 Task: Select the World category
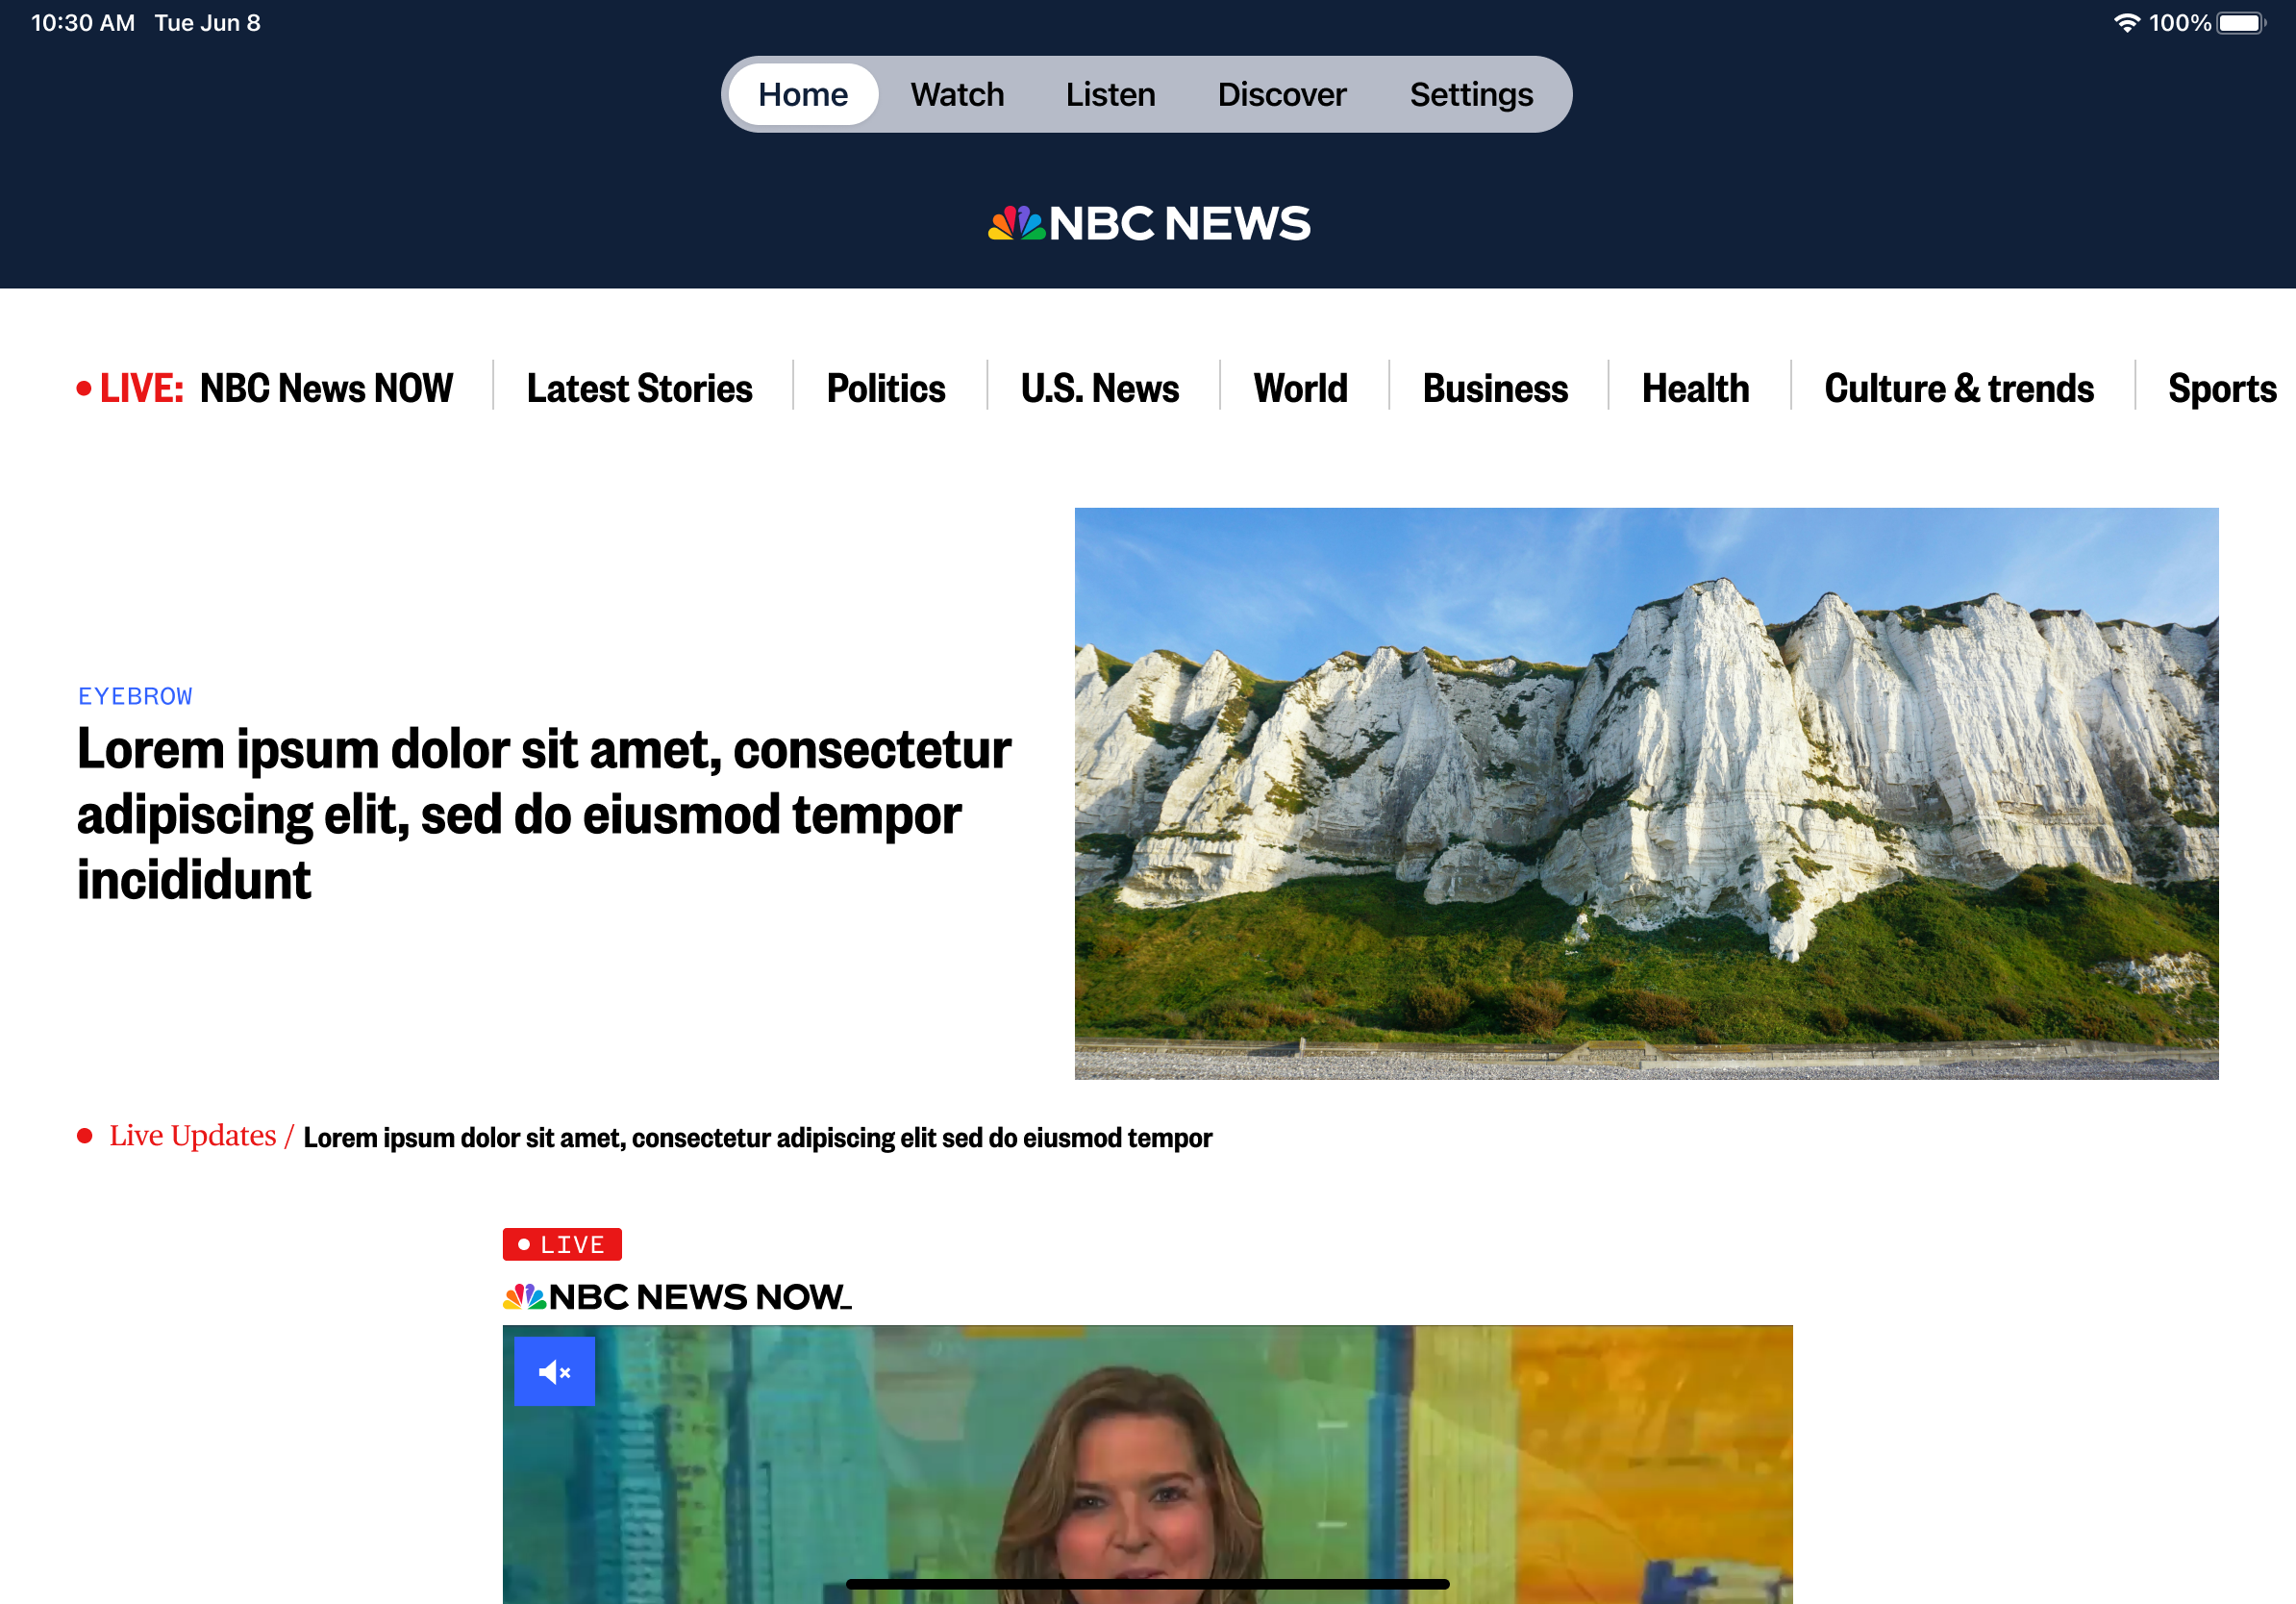tap(1300, 388)
